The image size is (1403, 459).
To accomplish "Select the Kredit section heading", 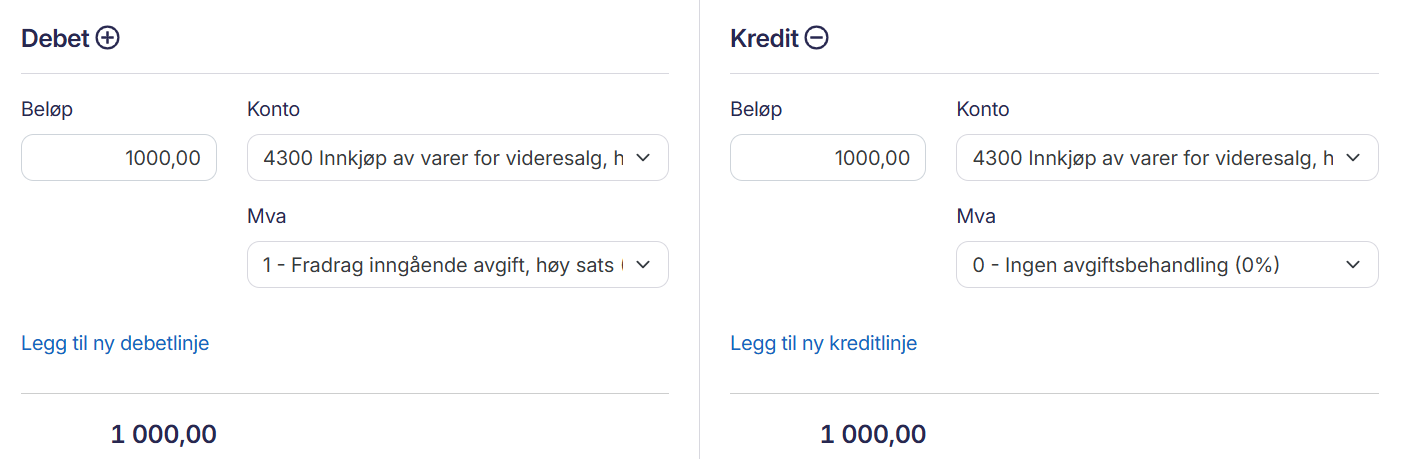I will pos(764,39).
